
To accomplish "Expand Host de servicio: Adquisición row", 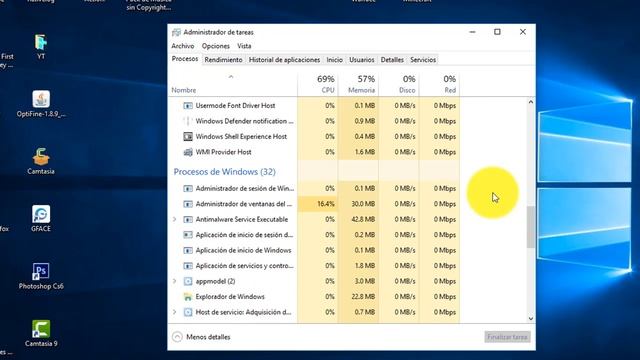I will 175,312.
